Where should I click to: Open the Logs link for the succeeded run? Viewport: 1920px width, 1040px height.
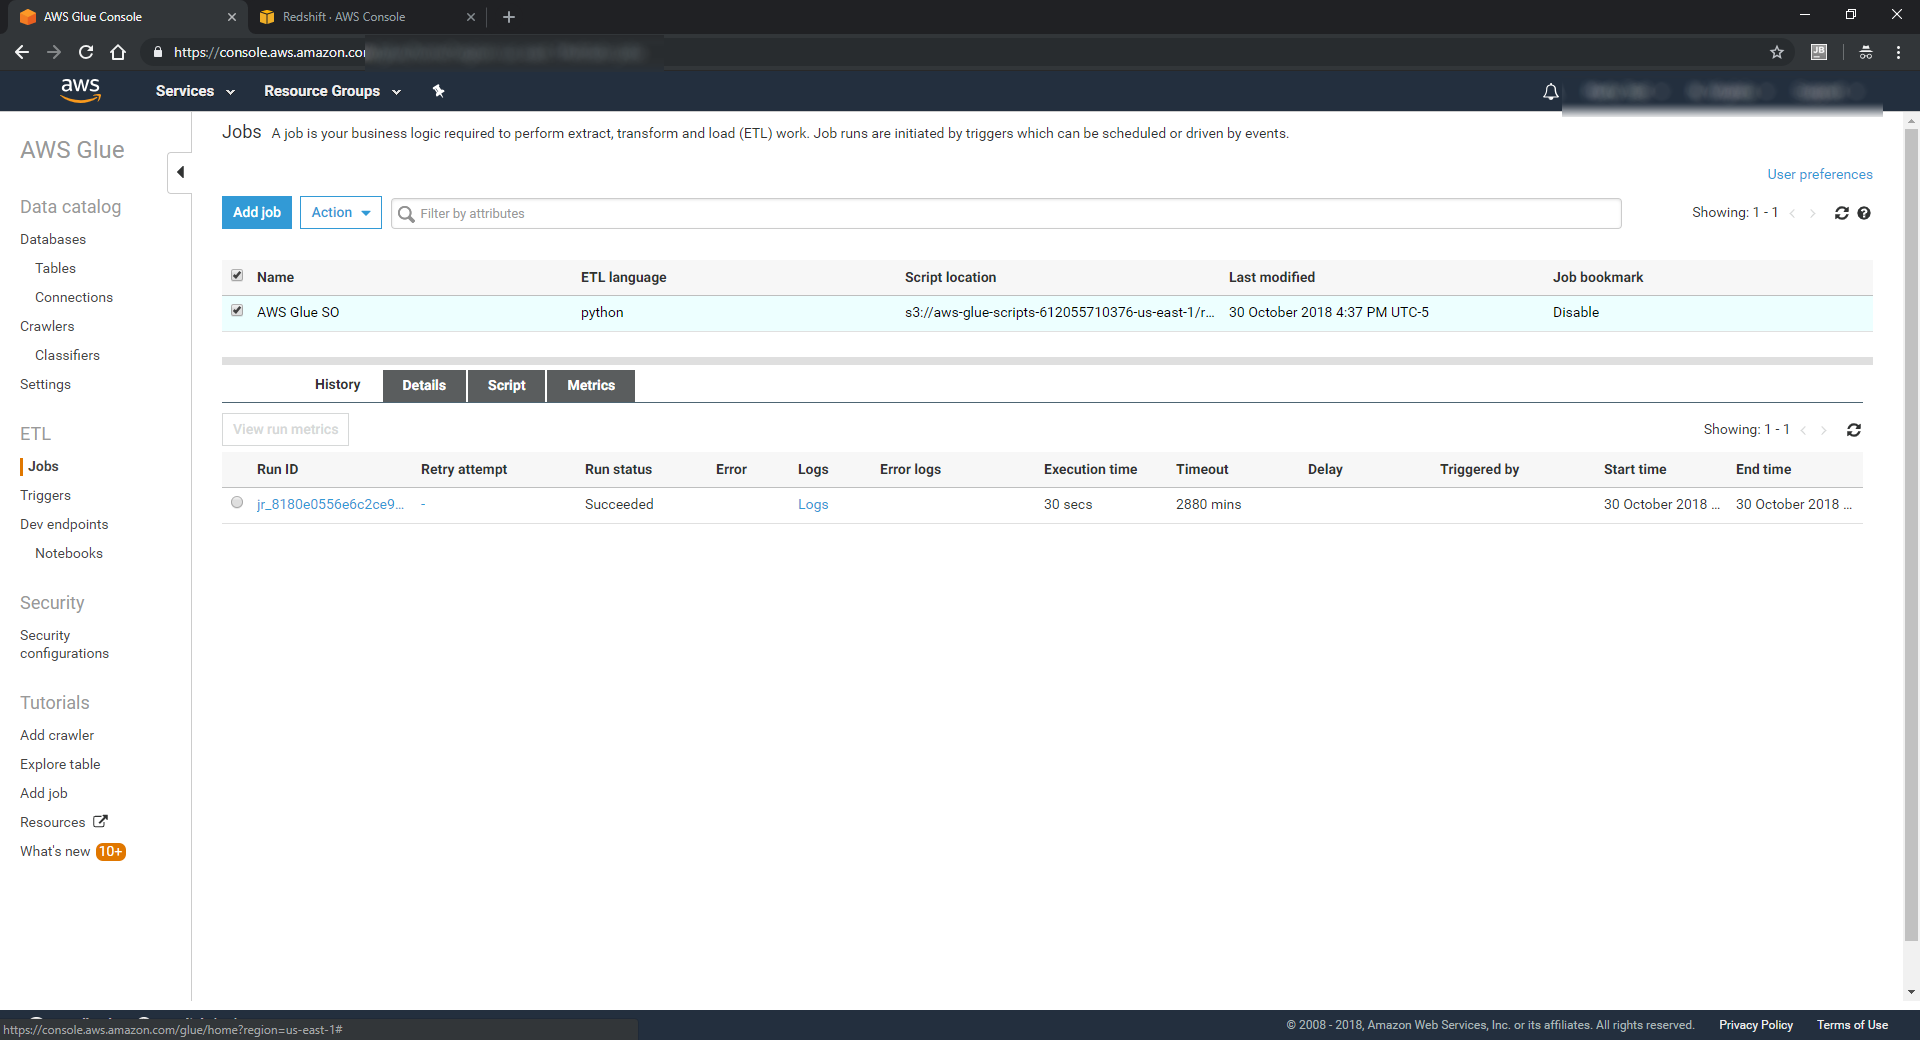(813, 505)
